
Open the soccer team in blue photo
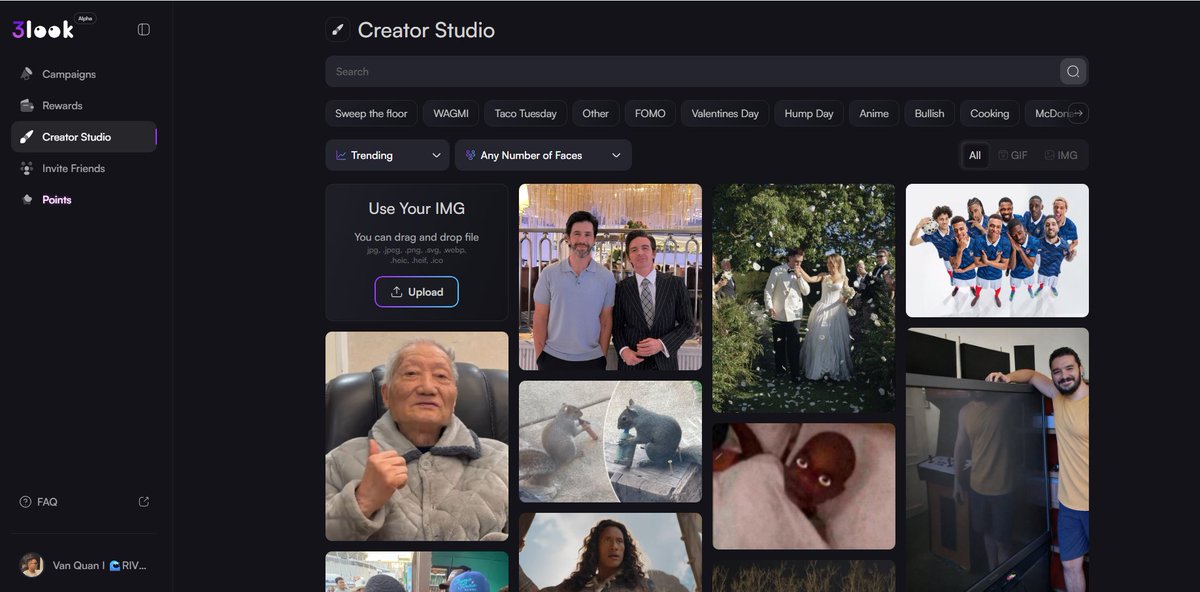point(997,250)
